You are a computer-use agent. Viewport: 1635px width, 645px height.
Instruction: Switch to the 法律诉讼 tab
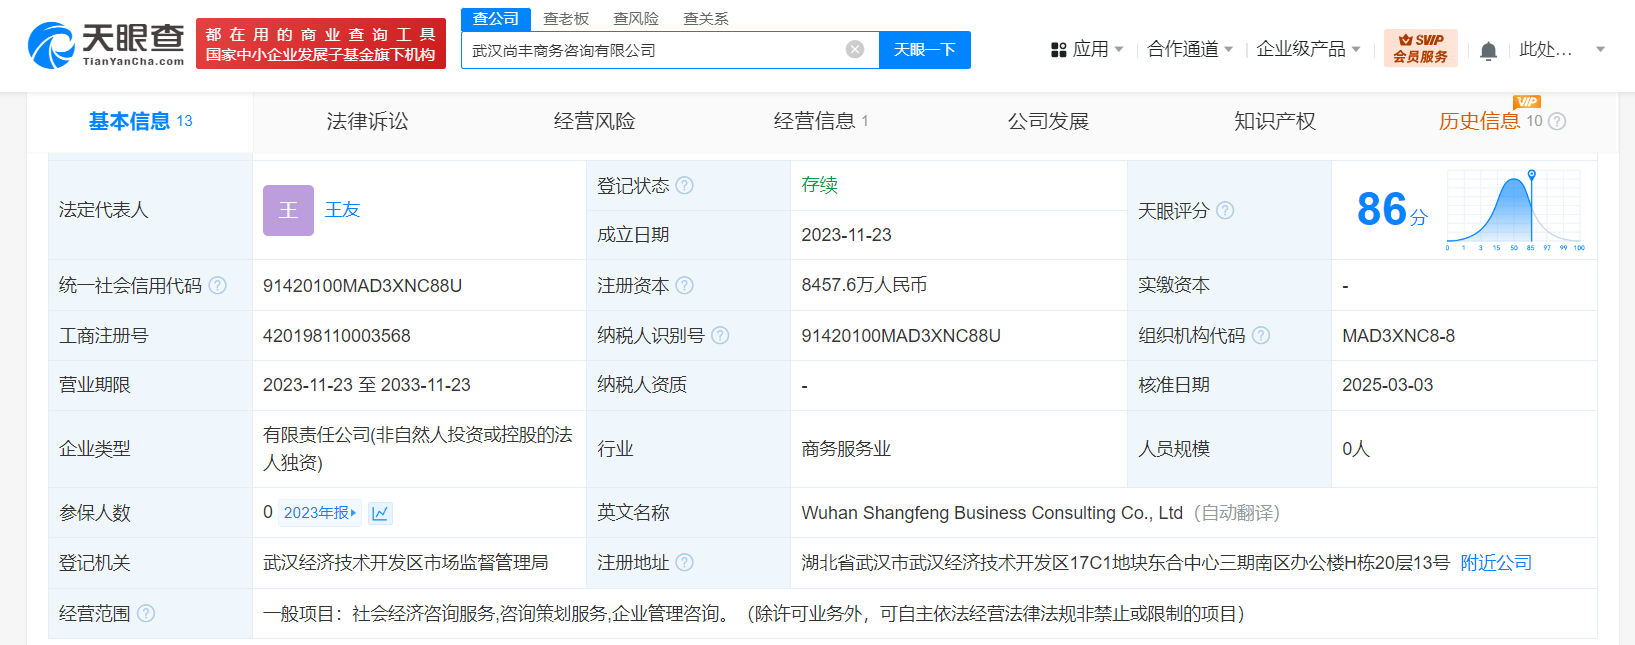point(367,122)
